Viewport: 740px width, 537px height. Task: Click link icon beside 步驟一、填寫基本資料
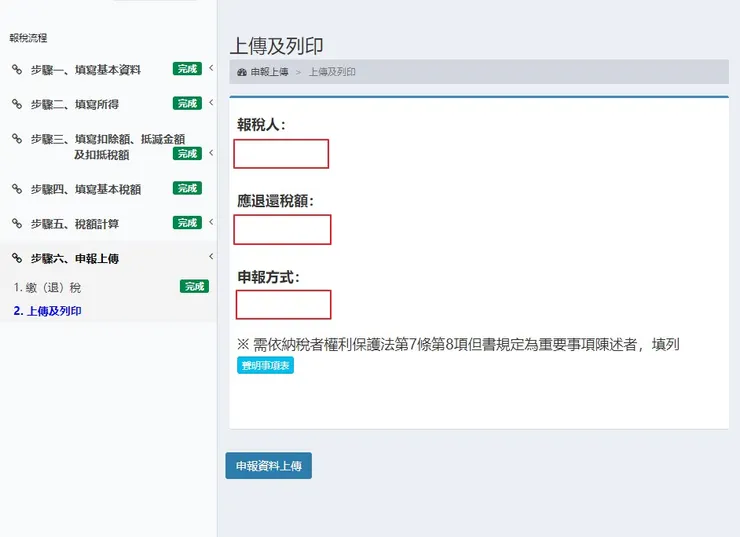[x=17, y=69]
